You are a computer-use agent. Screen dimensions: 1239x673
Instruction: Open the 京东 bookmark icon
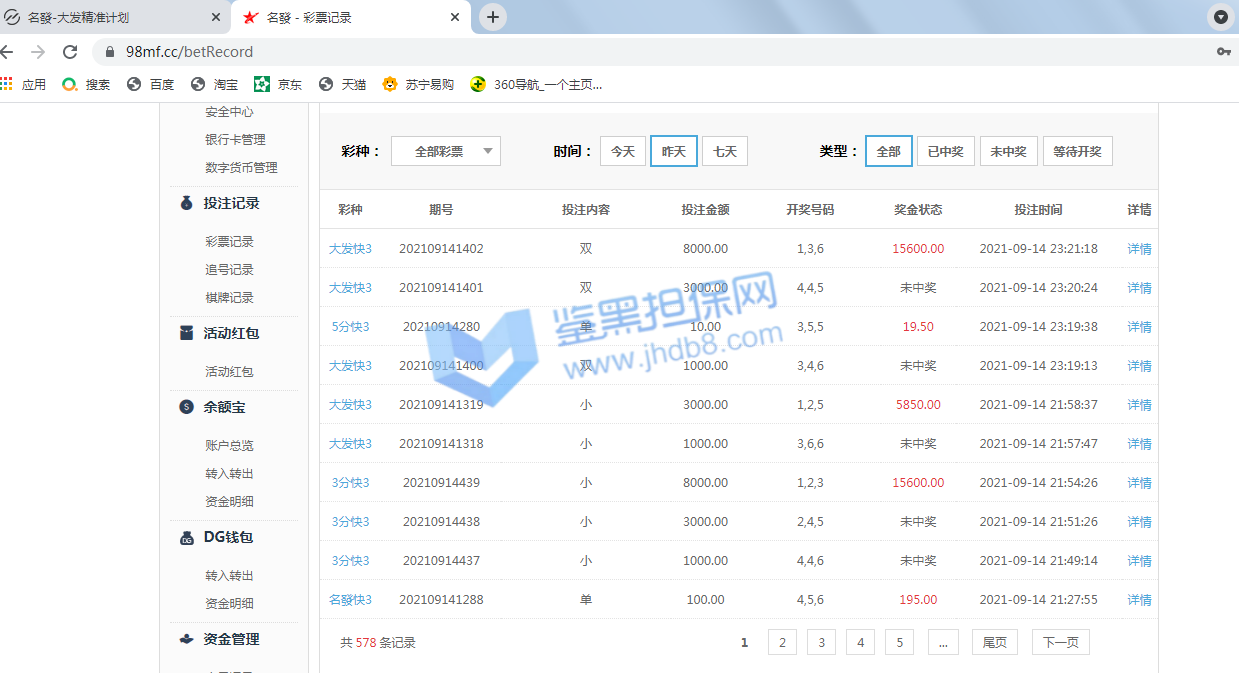pos(262,84)
